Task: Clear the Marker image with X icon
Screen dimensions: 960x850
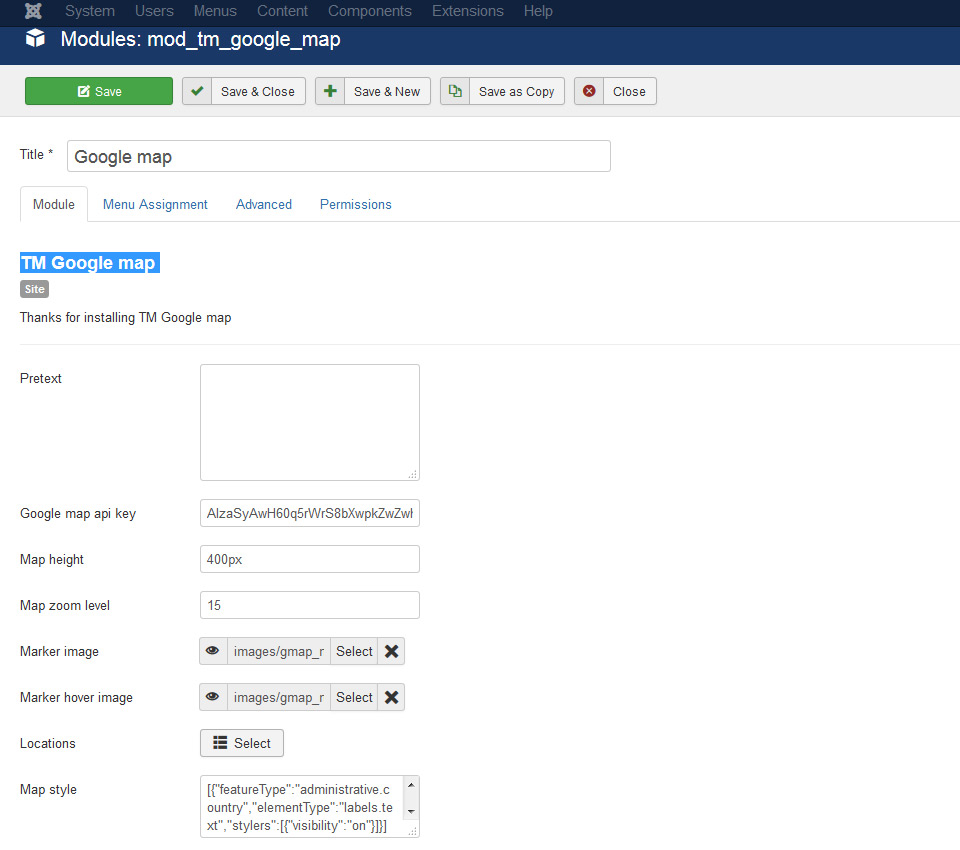Action: click(391, 651)
